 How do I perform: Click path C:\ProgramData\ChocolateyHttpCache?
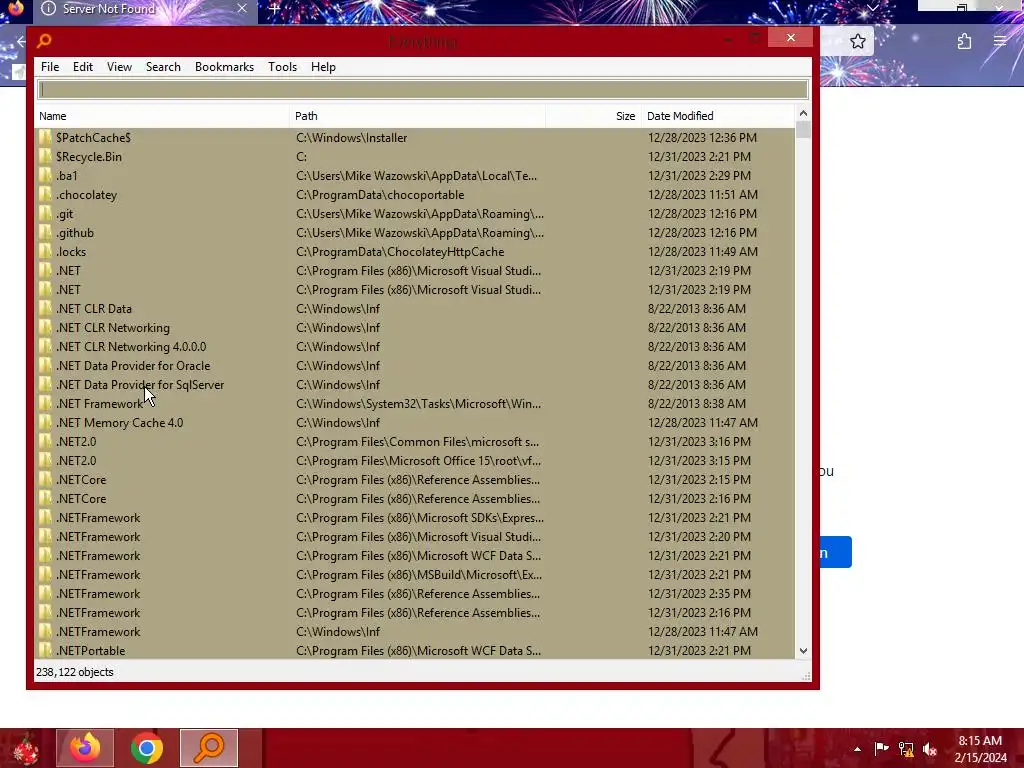coord(400,251)
